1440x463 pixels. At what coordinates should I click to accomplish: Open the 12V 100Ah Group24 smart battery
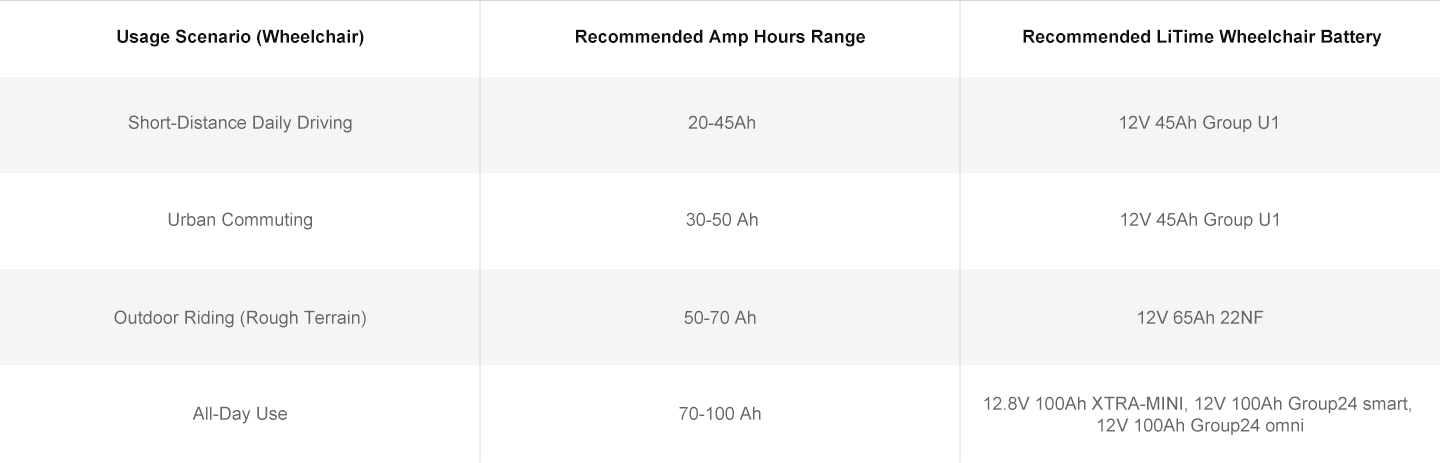(1304, 404)
